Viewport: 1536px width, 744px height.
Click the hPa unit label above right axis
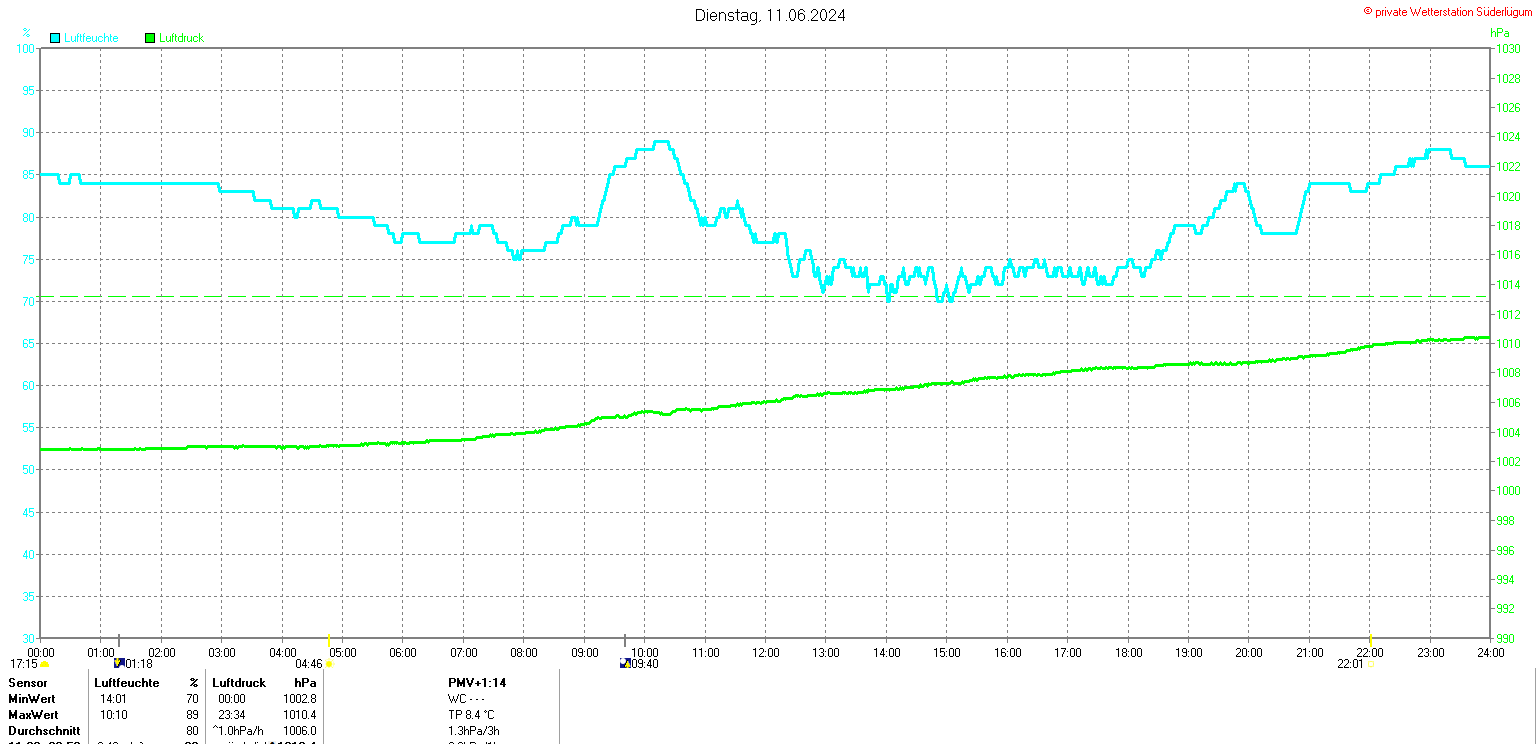[1500, 33]
